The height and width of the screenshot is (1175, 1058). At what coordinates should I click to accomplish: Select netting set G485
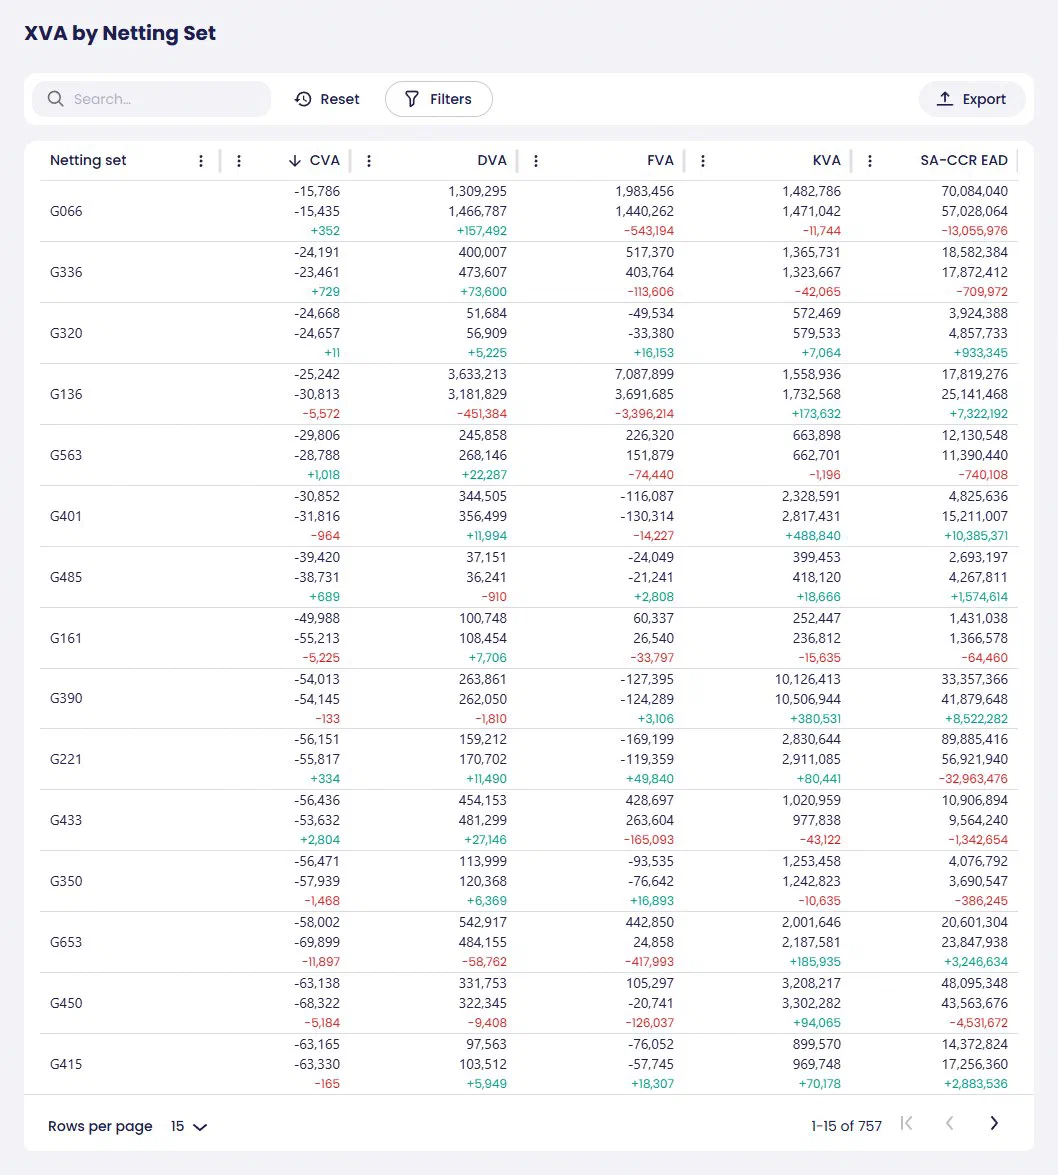point(66,578)
